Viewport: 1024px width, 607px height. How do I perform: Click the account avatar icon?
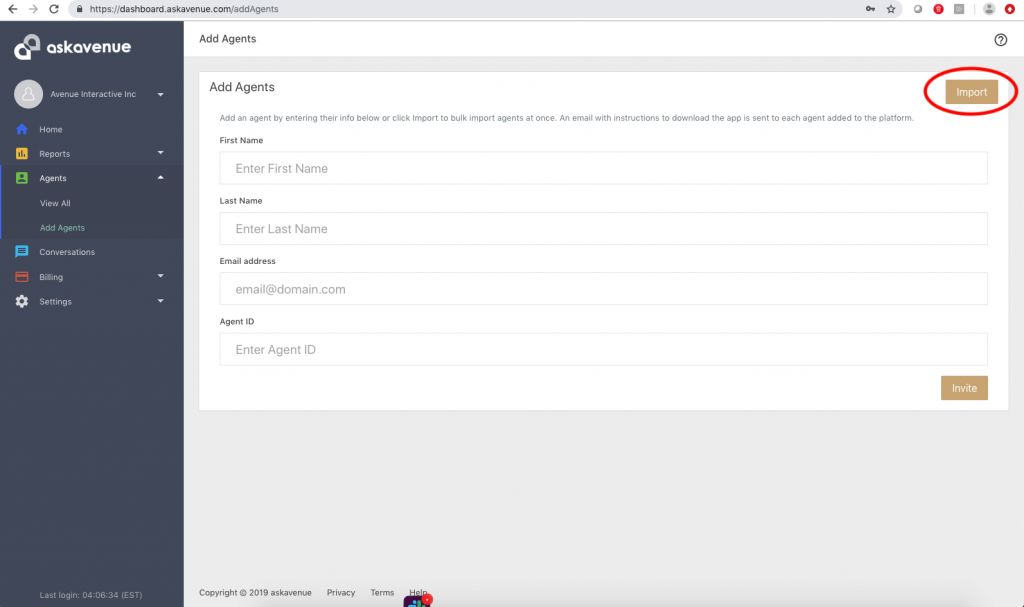[x=28, y=94]
